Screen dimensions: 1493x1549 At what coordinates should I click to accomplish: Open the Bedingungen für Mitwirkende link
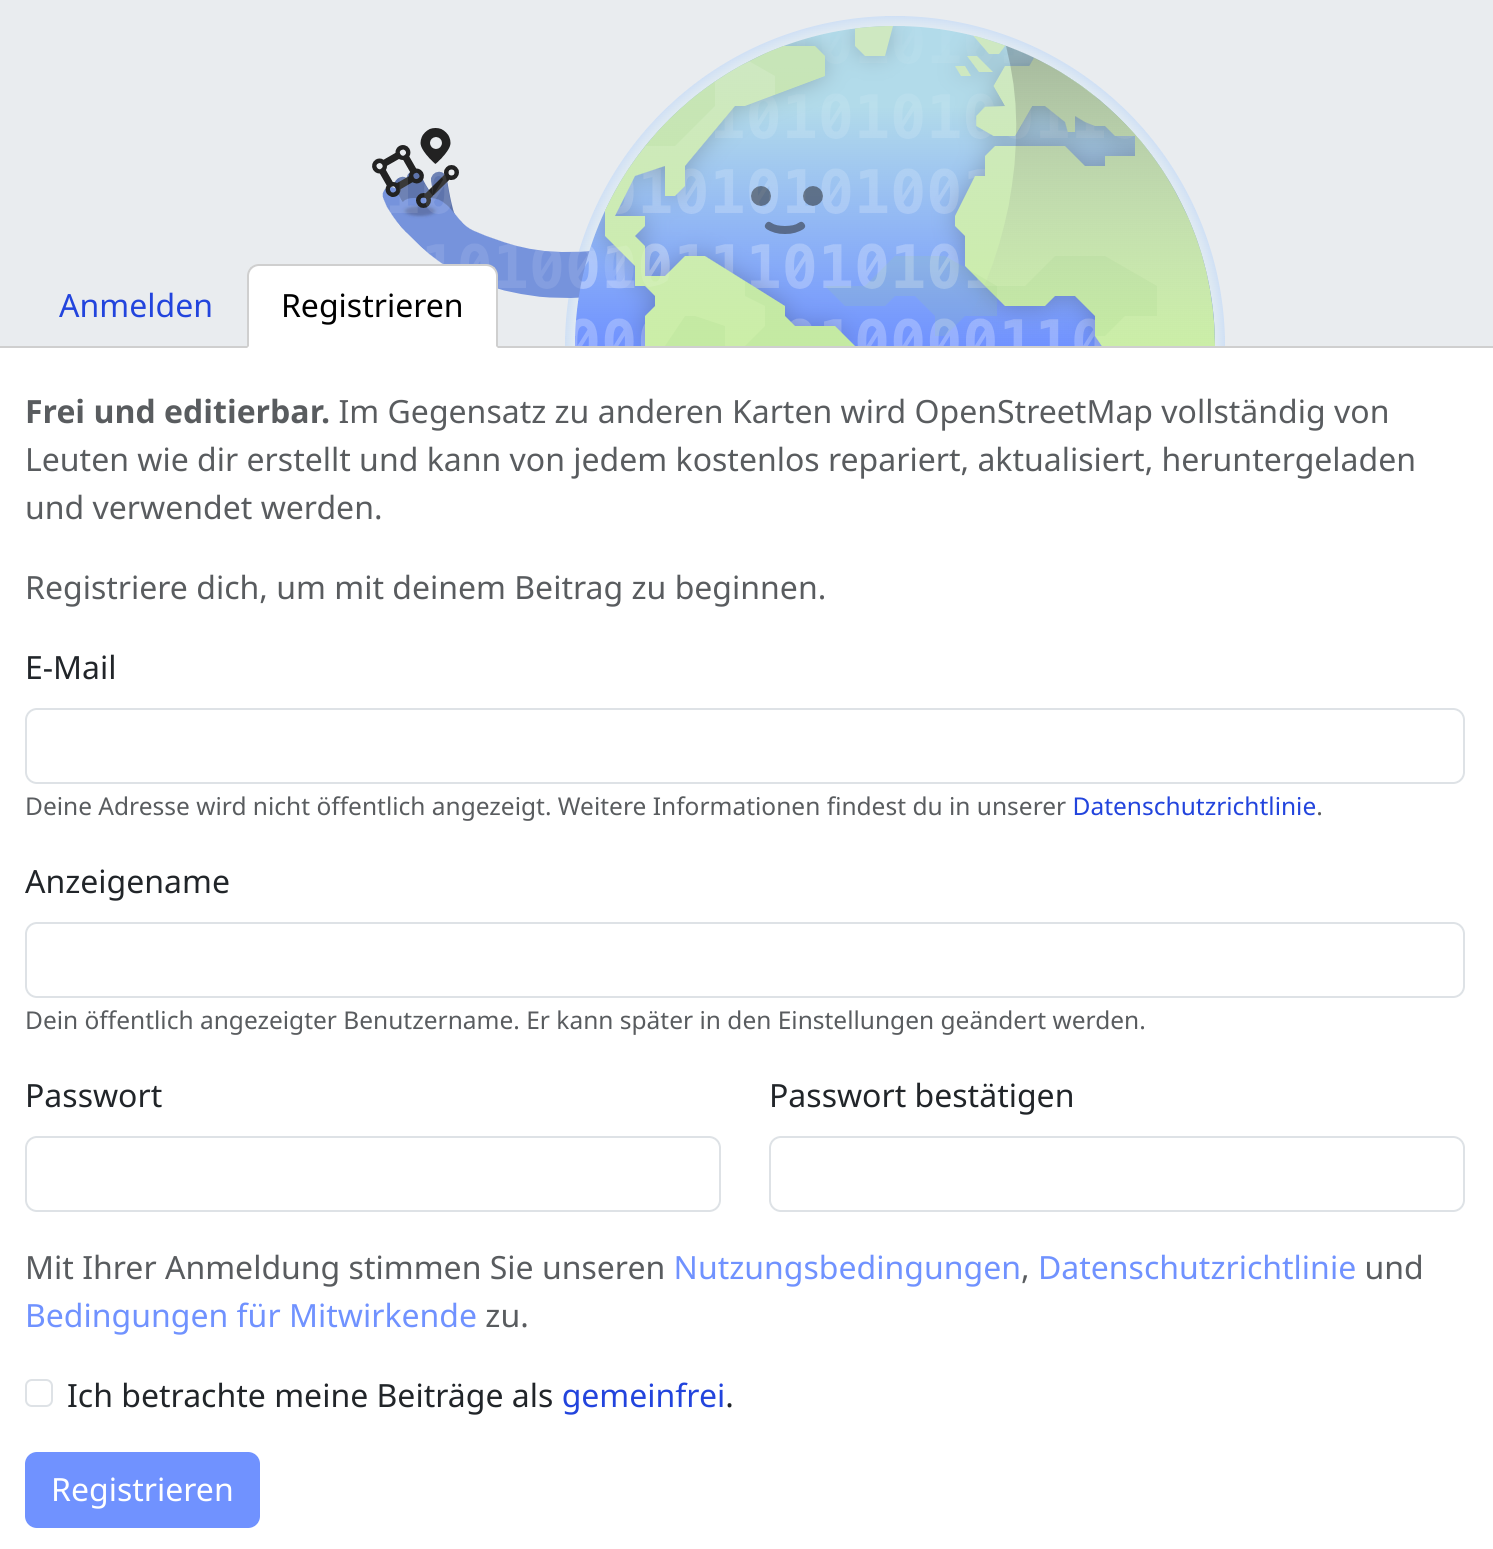250,1316
